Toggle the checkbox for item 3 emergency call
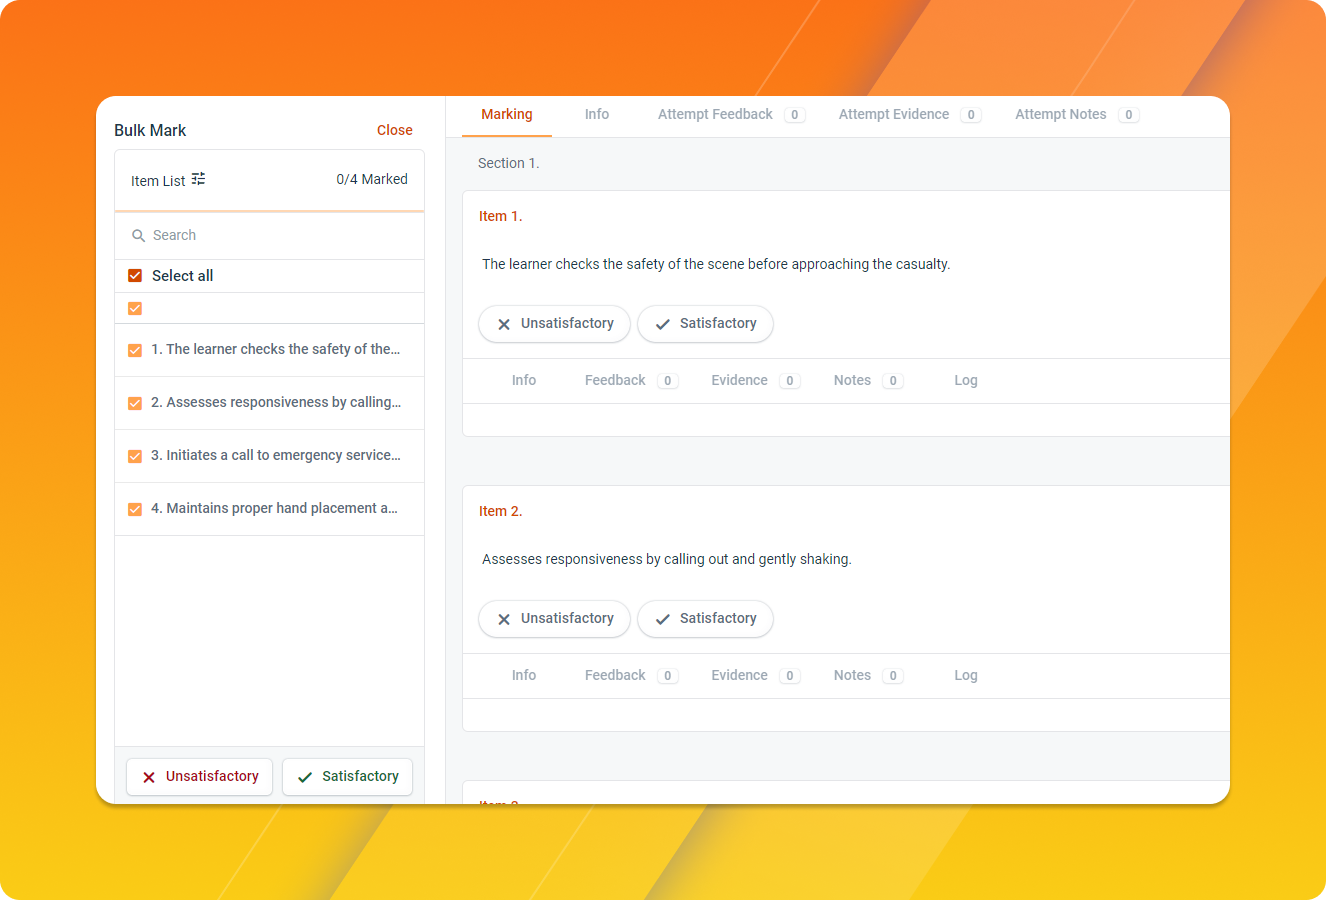The image size is (1326, 900). (x=135, y=456)
